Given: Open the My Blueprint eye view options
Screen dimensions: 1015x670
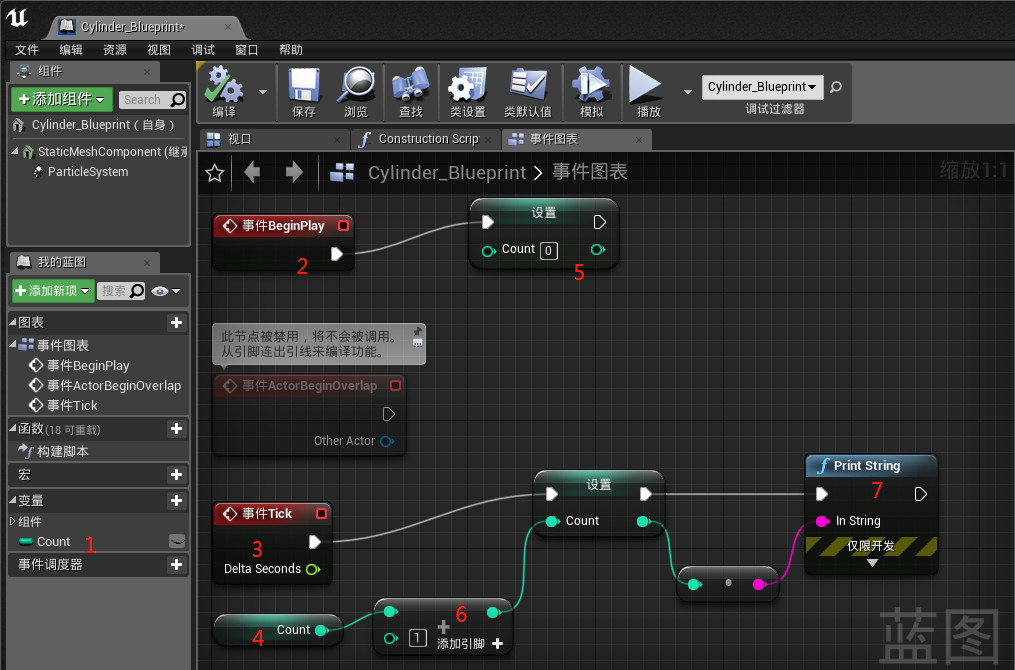Looking at the screenshot, I should pyautogui.click(x=165, y=291).
